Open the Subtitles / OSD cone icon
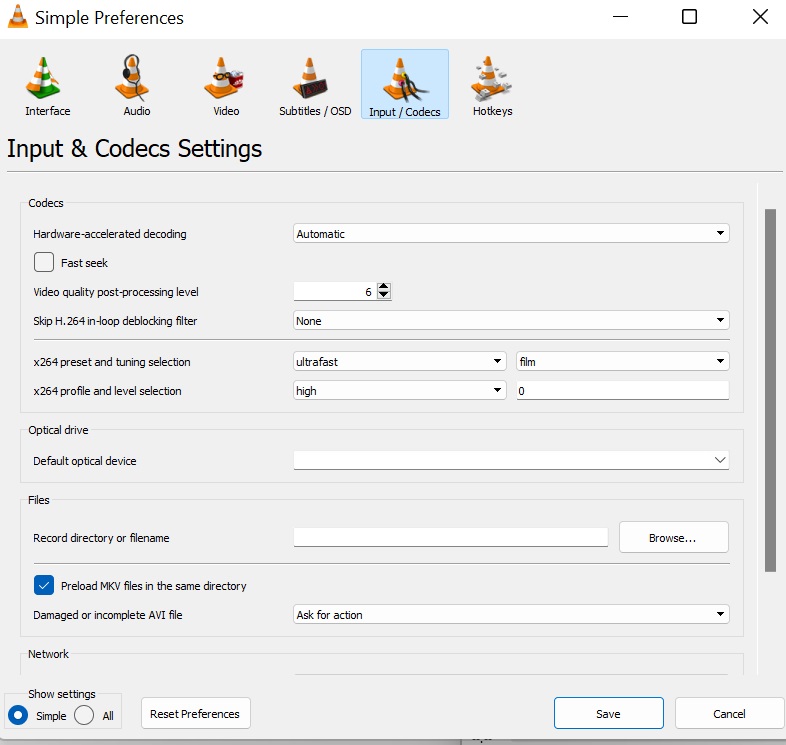This screenshot has width=786, height=745. pyautogui.click(x=310, y=78)
